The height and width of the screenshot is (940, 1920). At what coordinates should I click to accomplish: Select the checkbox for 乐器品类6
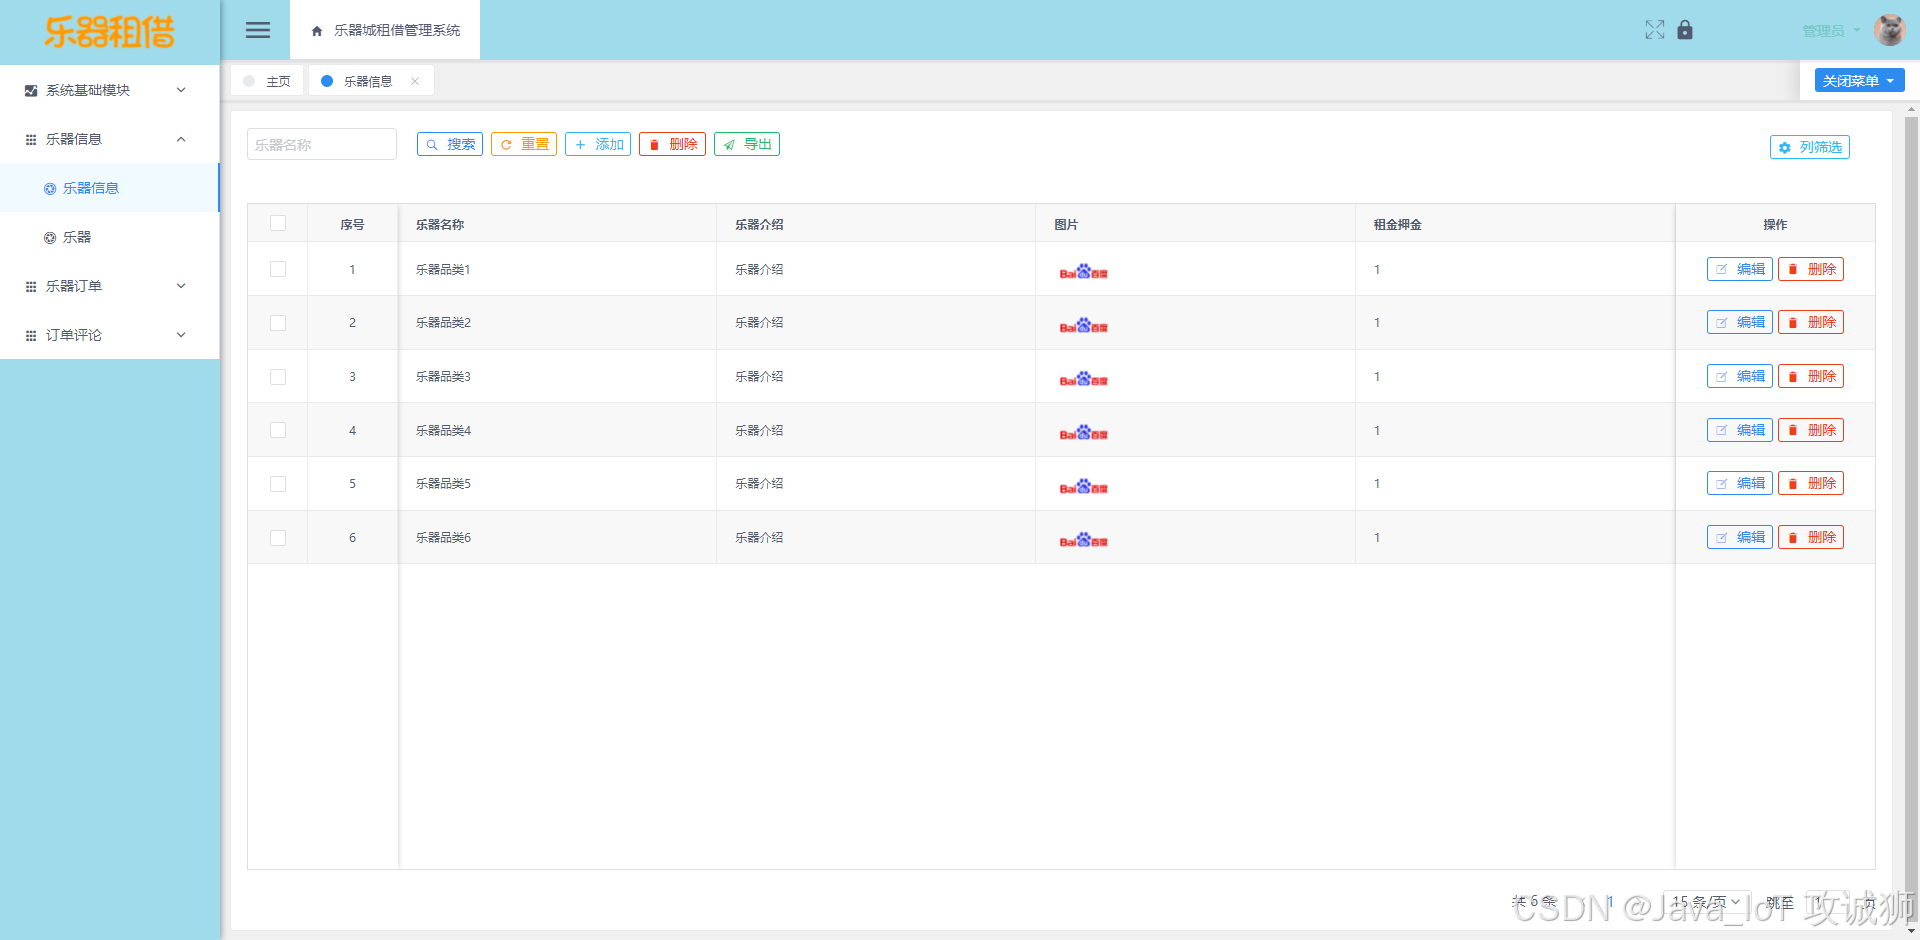point(278,538)
